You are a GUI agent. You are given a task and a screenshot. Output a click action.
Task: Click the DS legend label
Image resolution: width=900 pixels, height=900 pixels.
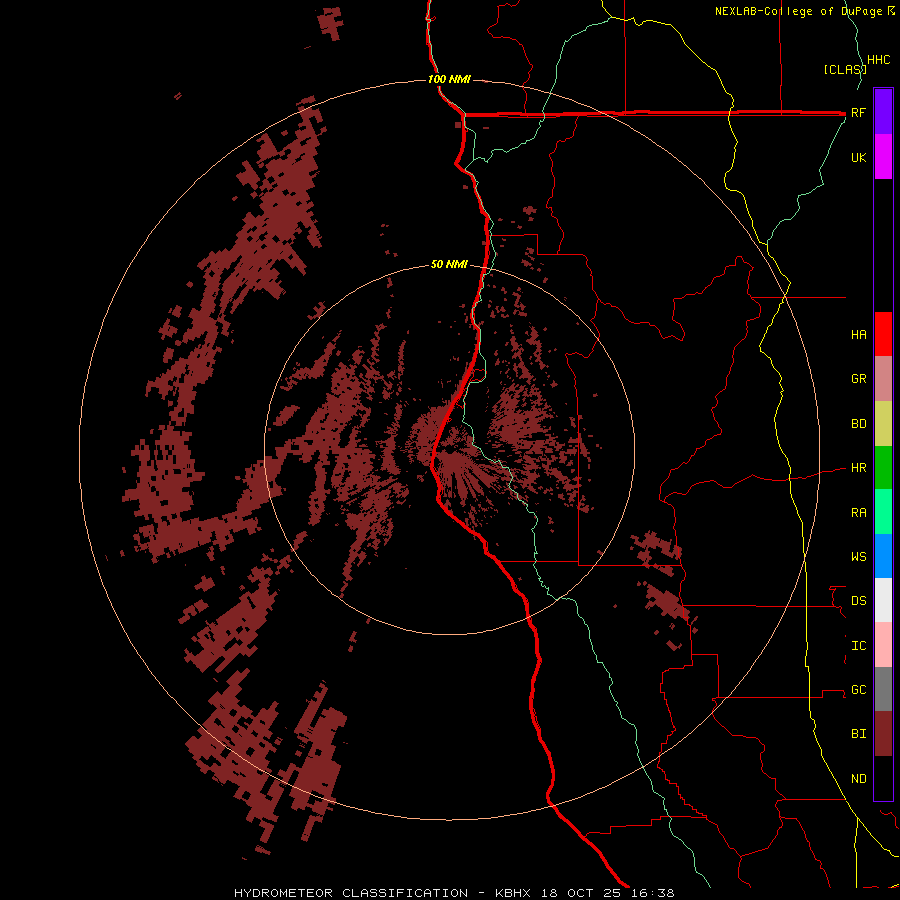click(x=858, y=601)
